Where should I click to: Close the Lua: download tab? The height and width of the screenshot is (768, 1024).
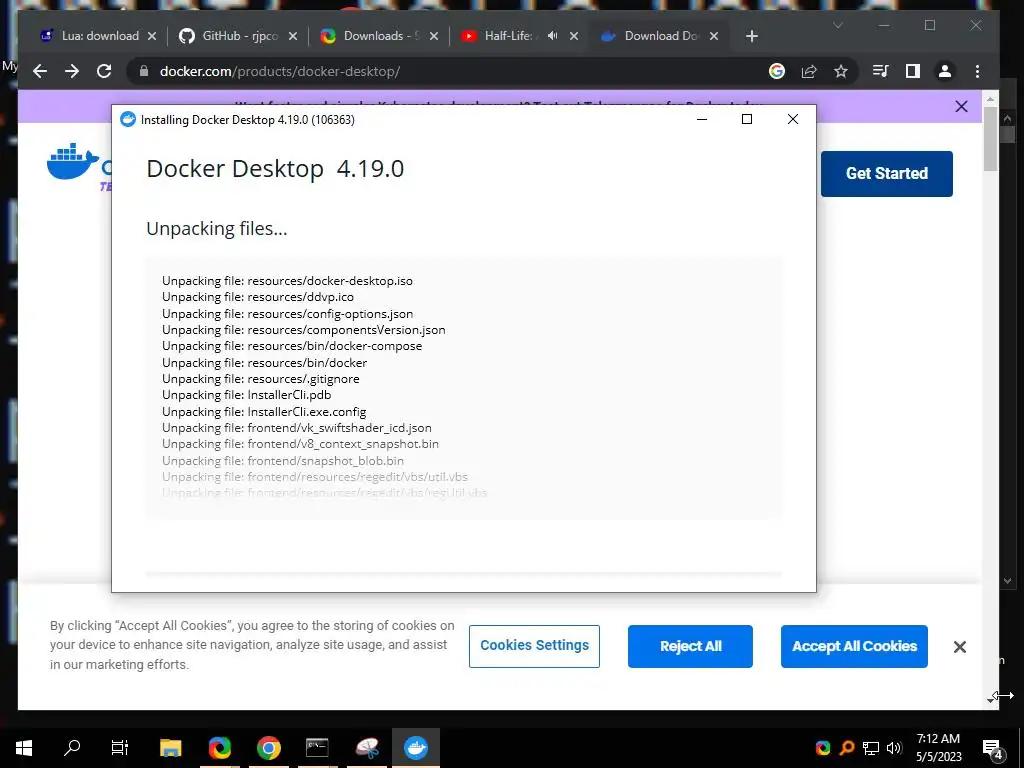(152, 36)
